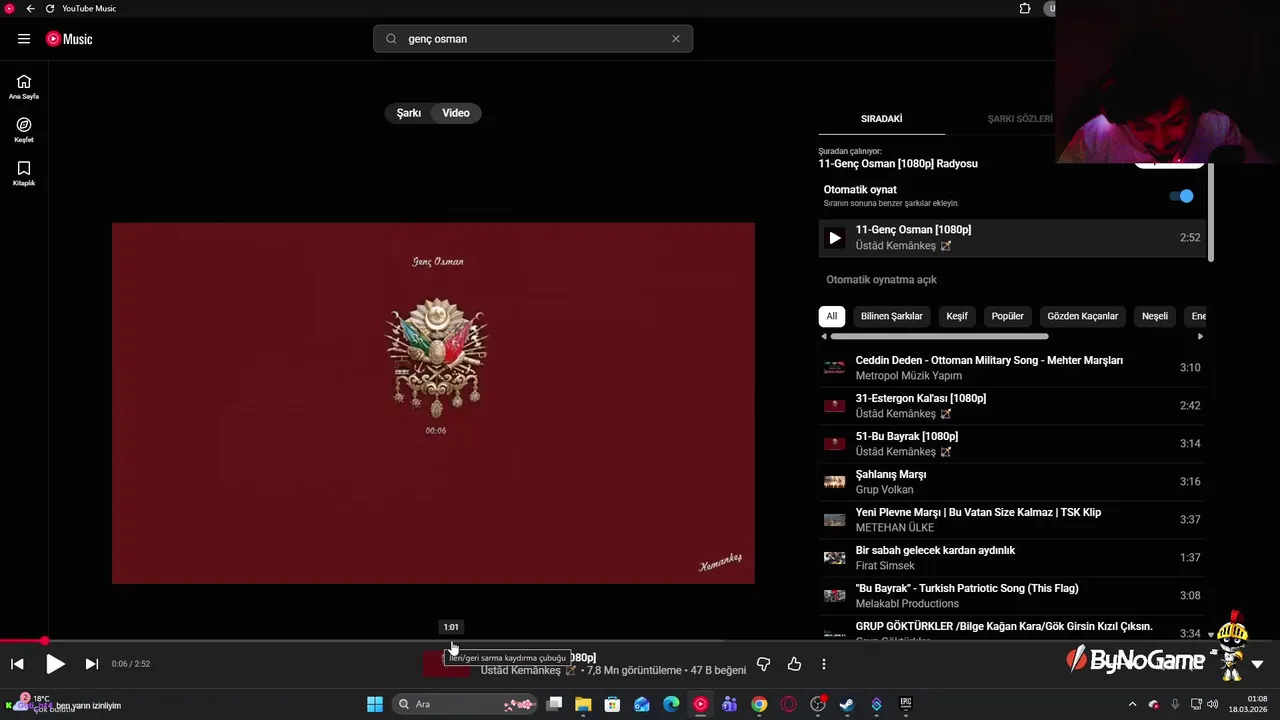The height and width of the screenshot is (720, 1280).
Task: Select the All filter chip
Action: (831, 316)
